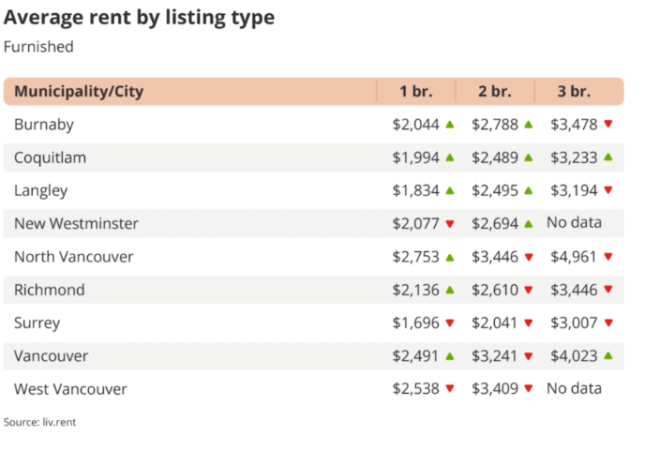Screen dimensions: 660x450
Task: Click the 2 br. column header
Action: pyautogui.click(x=494, y=92)
